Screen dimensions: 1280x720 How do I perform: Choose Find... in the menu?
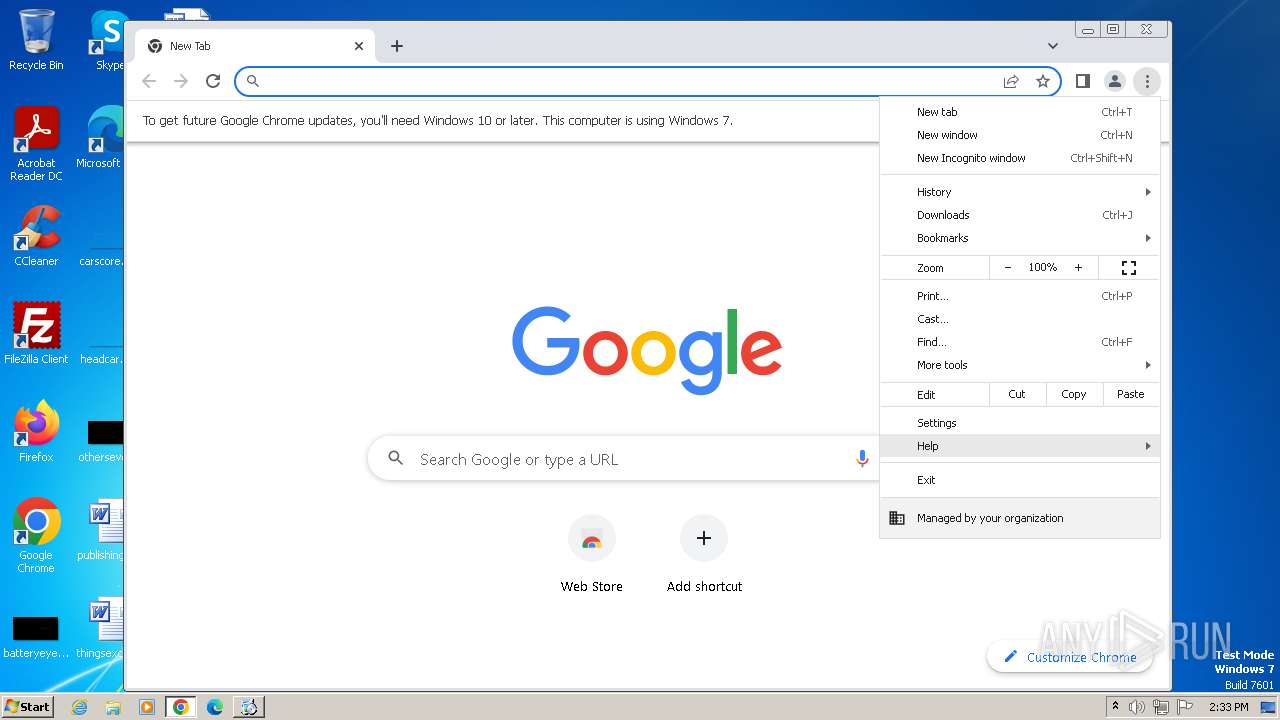pyautogui.click(x=1020, y=342)
